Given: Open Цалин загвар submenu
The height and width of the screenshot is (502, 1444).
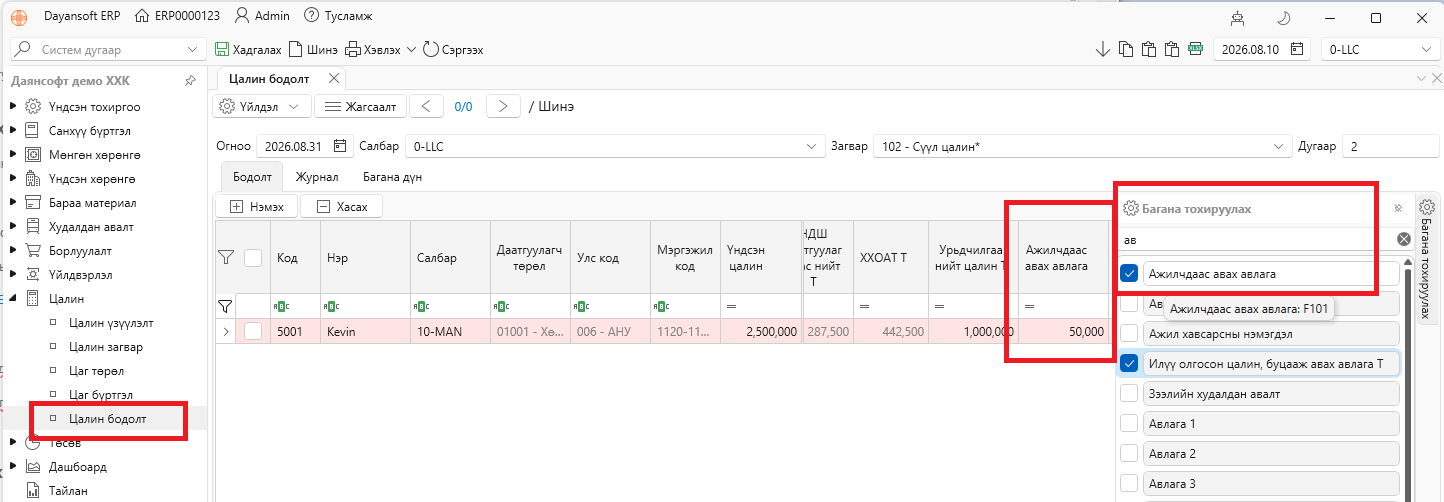Looking at the screenshot, I should click(106, 347).
